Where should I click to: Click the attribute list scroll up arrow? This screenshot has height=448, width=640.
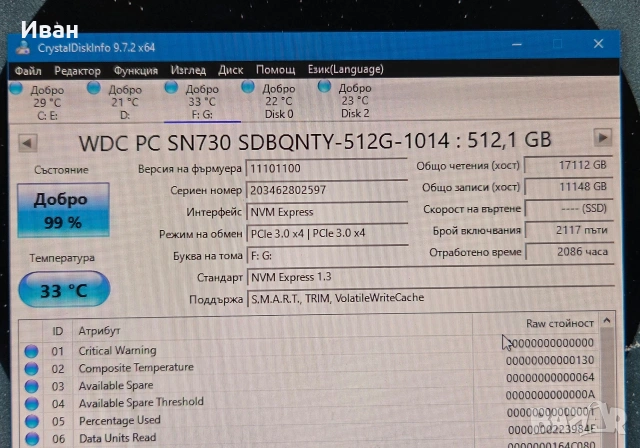click(607, 321)
